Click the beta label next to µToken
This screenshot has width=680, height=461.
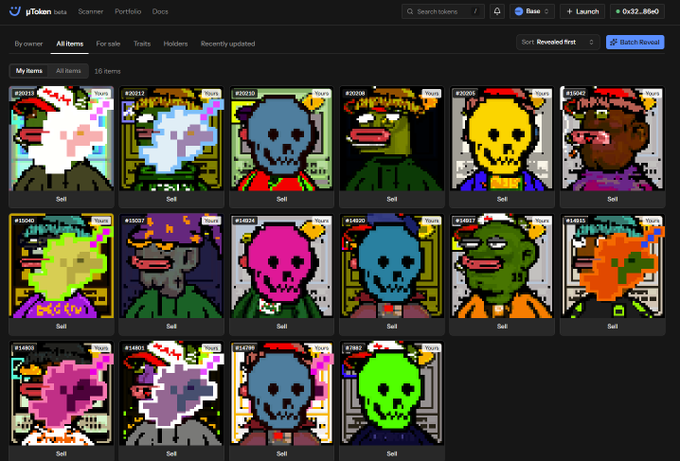point(60,12)
